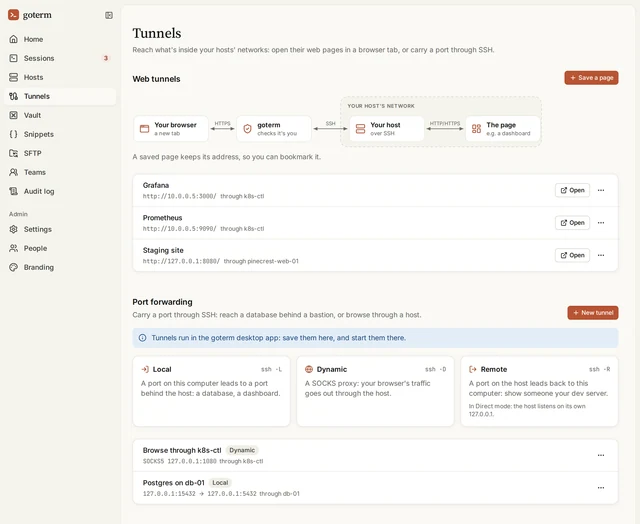640x524 pixels.
Task: Click the YOUR HOST'S NETWORK label
Action: click(x=381, y=106)
